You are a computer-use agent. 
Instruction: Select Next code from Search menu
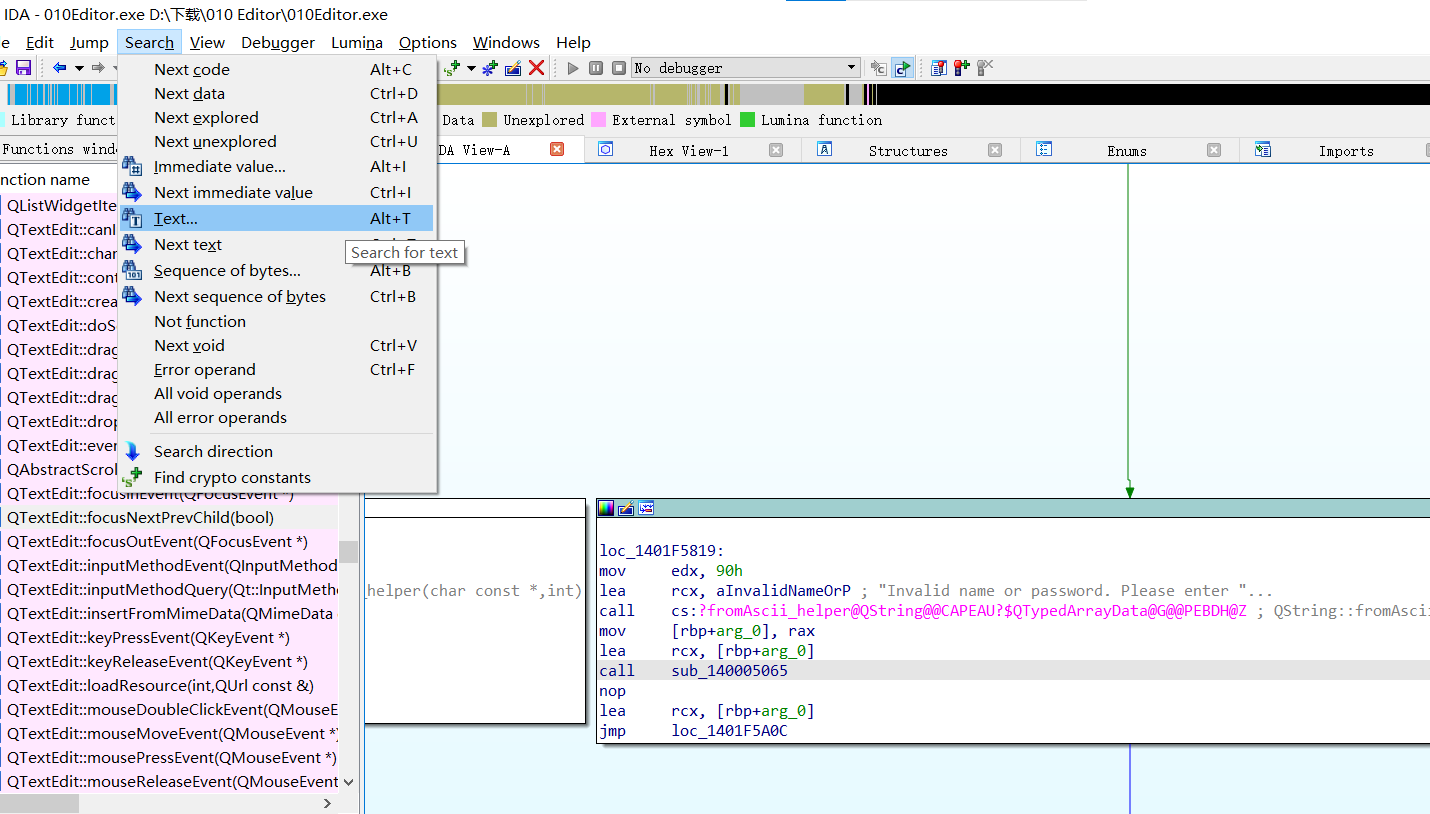click(277, 69)
